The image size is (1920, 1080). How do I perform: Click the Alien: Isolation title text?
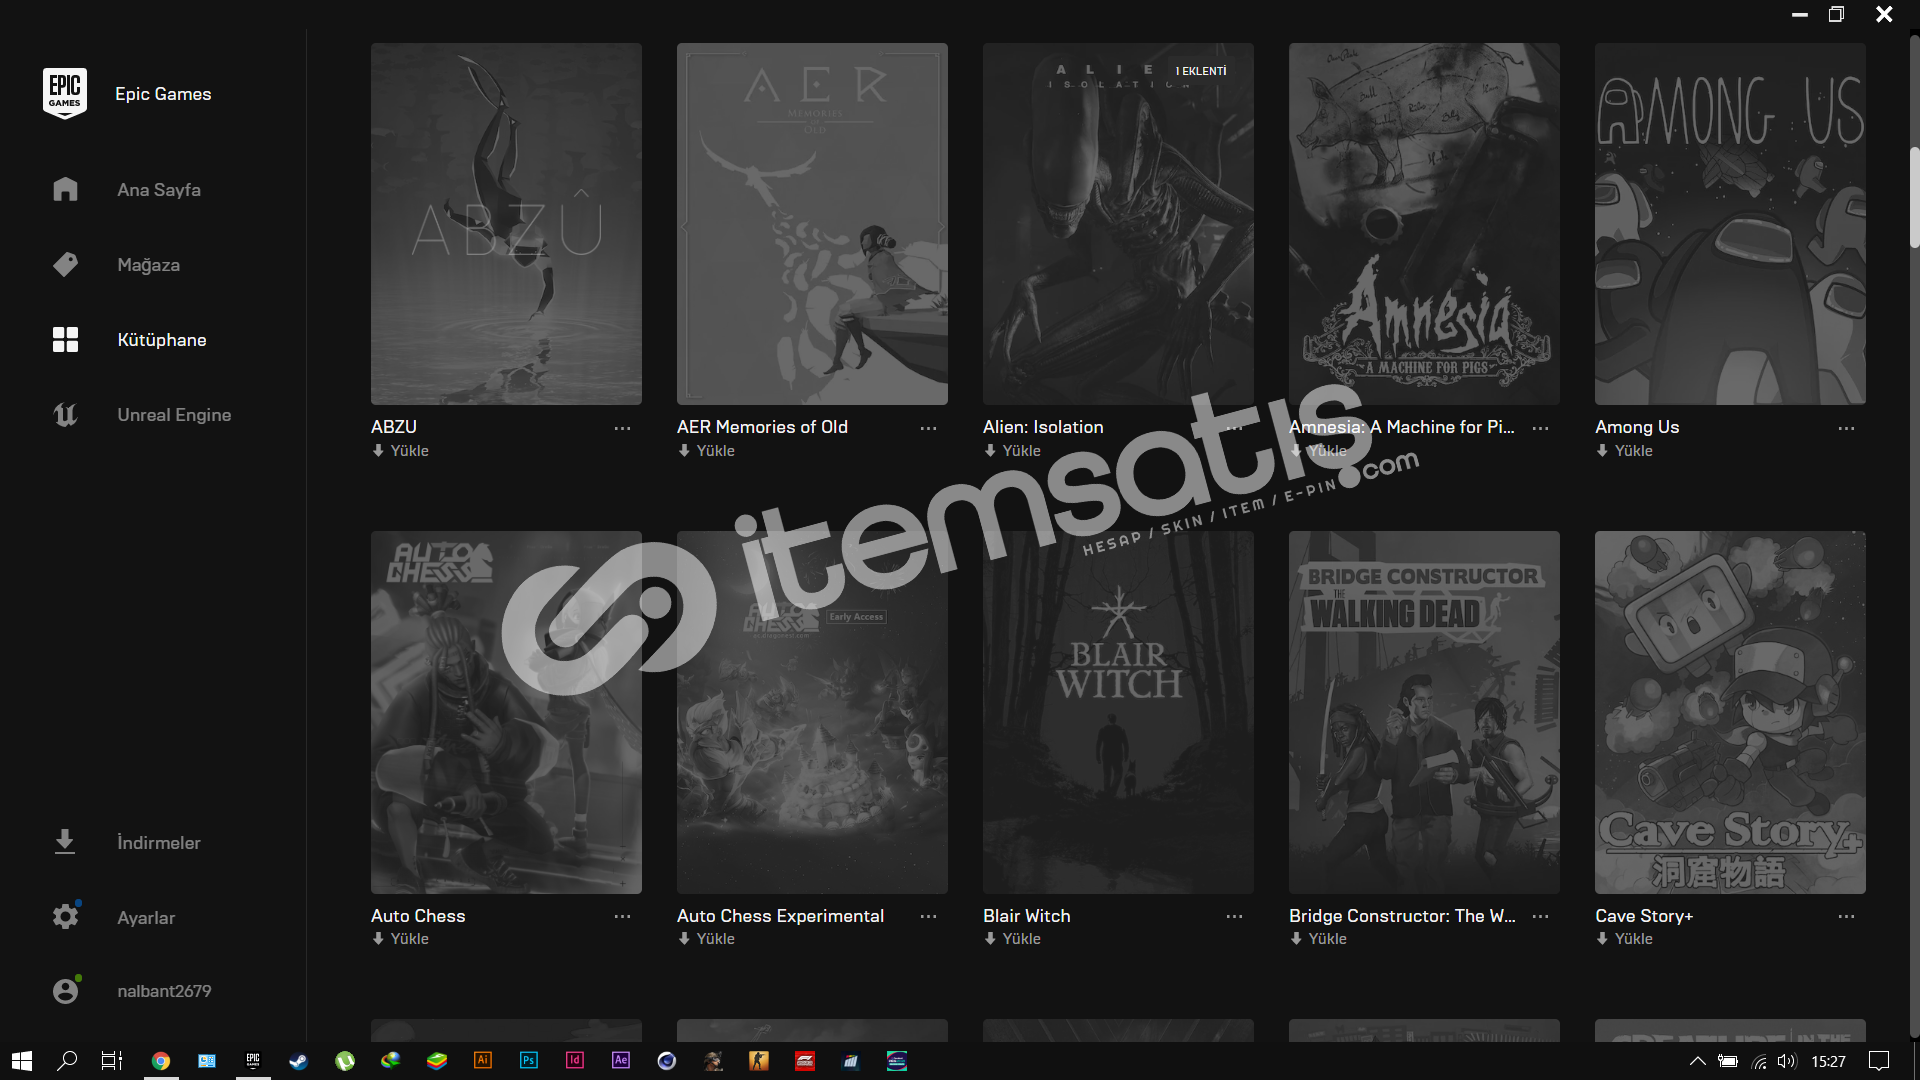(1043, 427)
